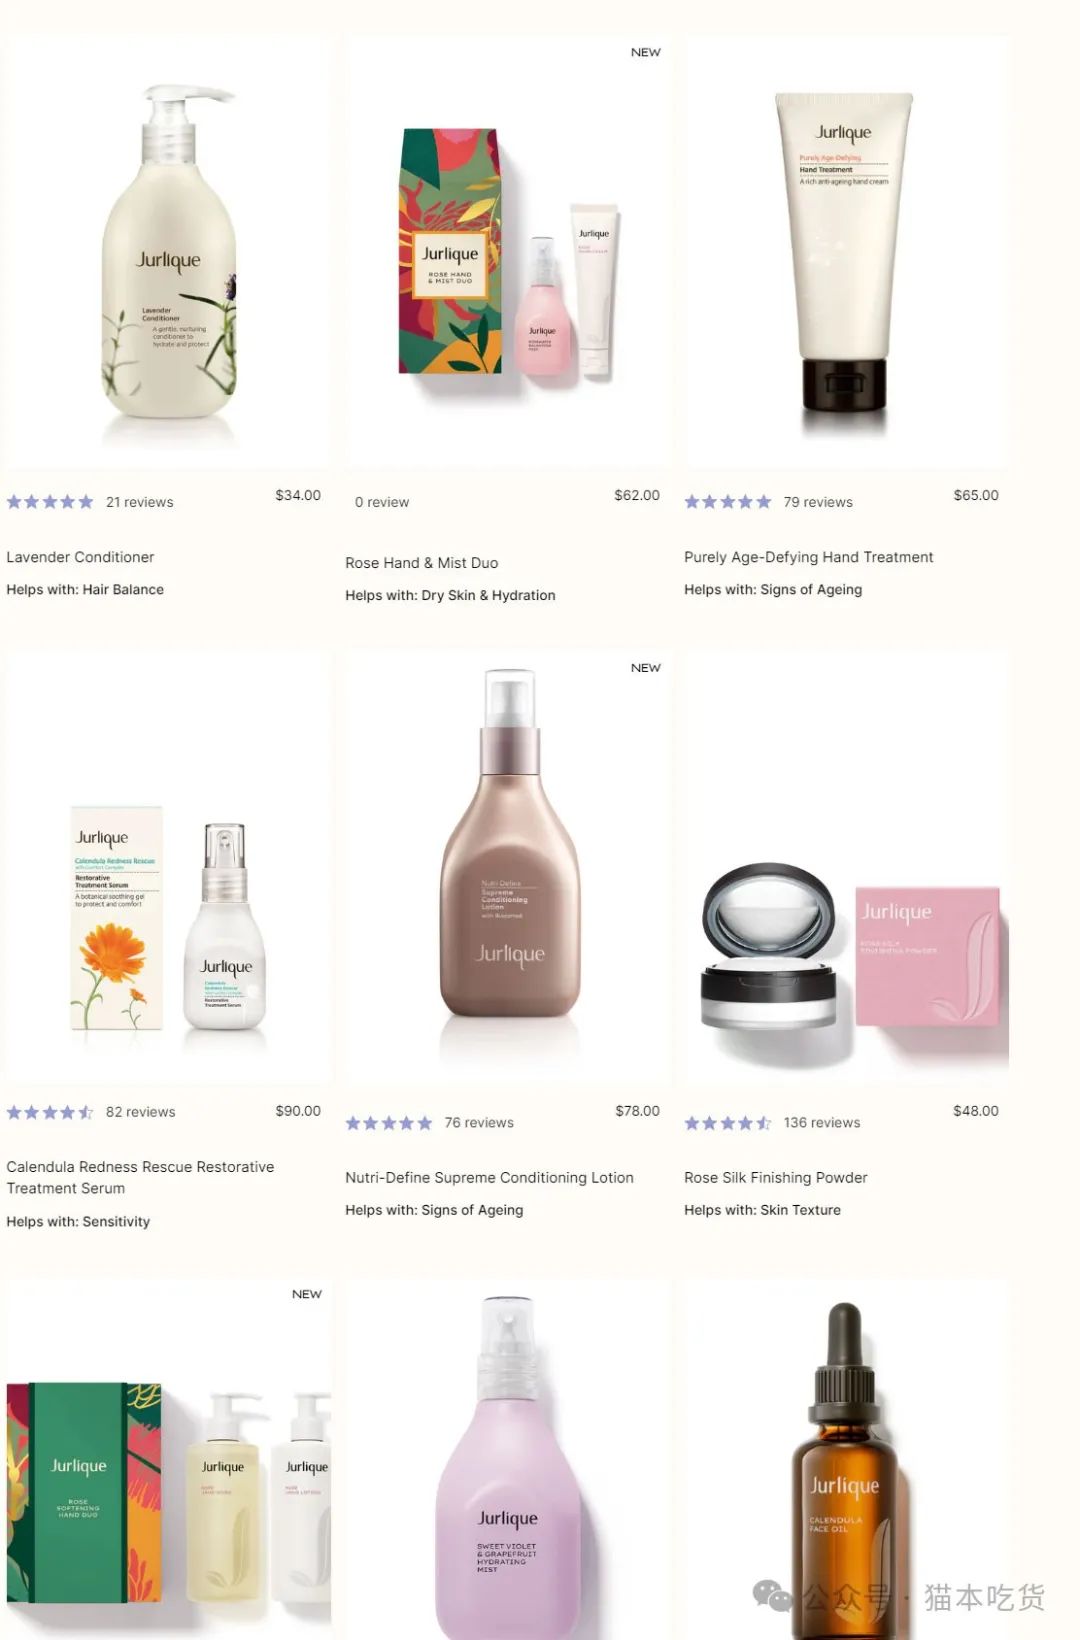This screenshot has width=1080, height=1640.
Task: Click the 82 reviews link for Calendula Serum
Action: (140, 1112)
